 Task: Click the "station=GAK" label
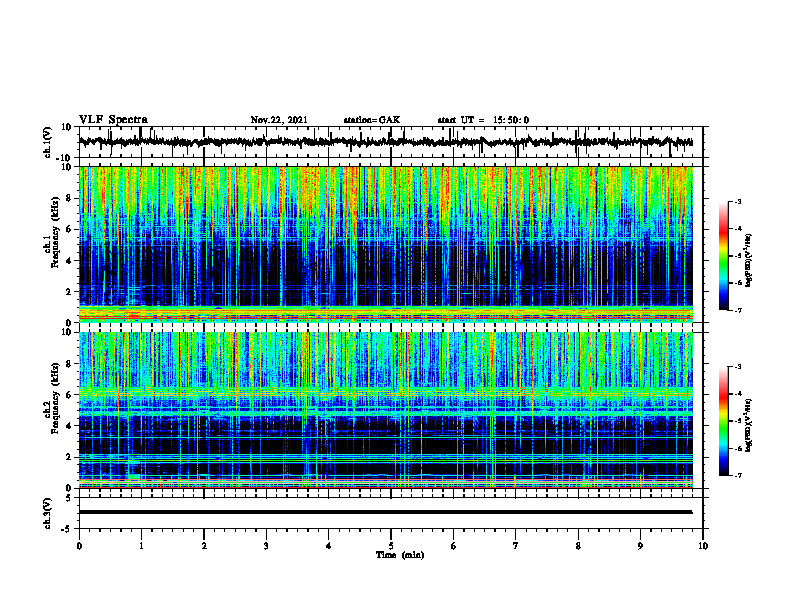point(372,120)
